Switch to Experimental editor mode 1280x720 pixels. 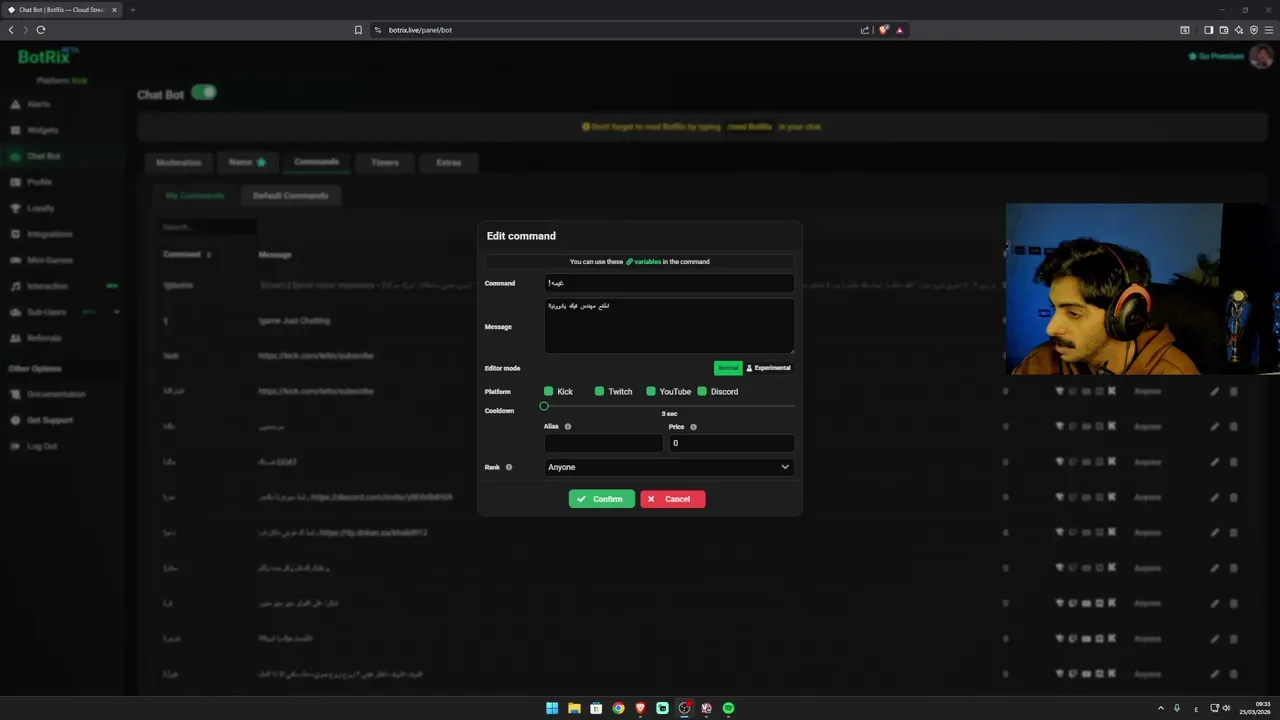tap(768, 368)
